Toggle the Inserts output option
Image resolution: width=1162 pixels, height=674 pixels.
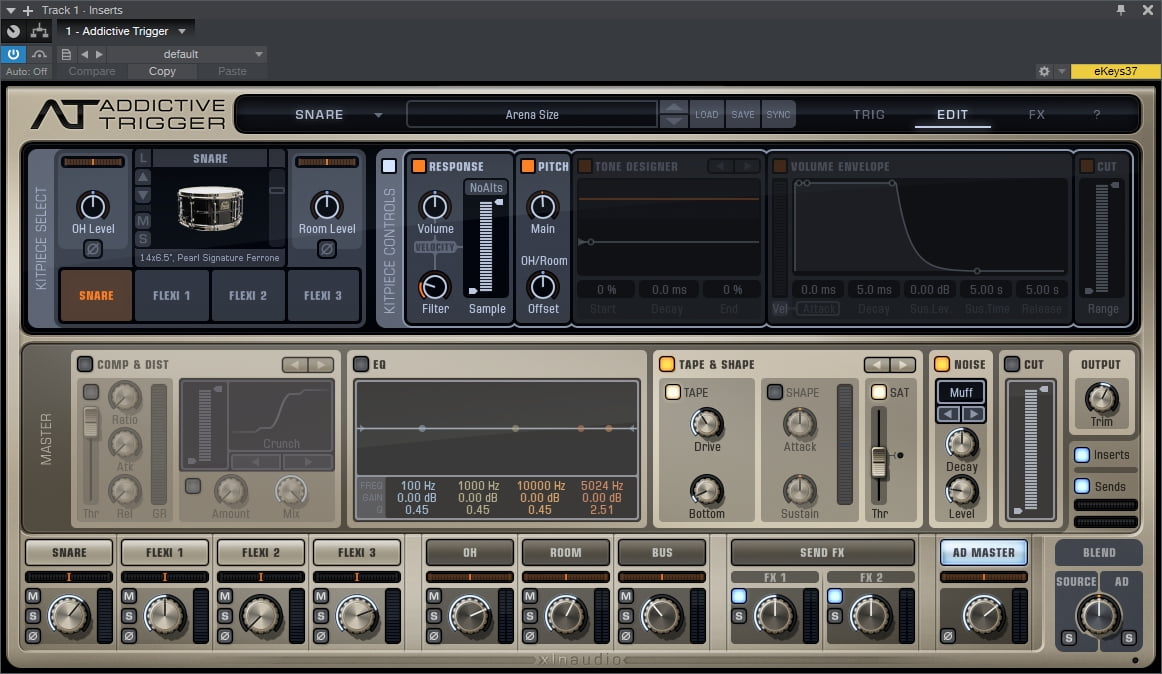click(x=1082, y=455)
